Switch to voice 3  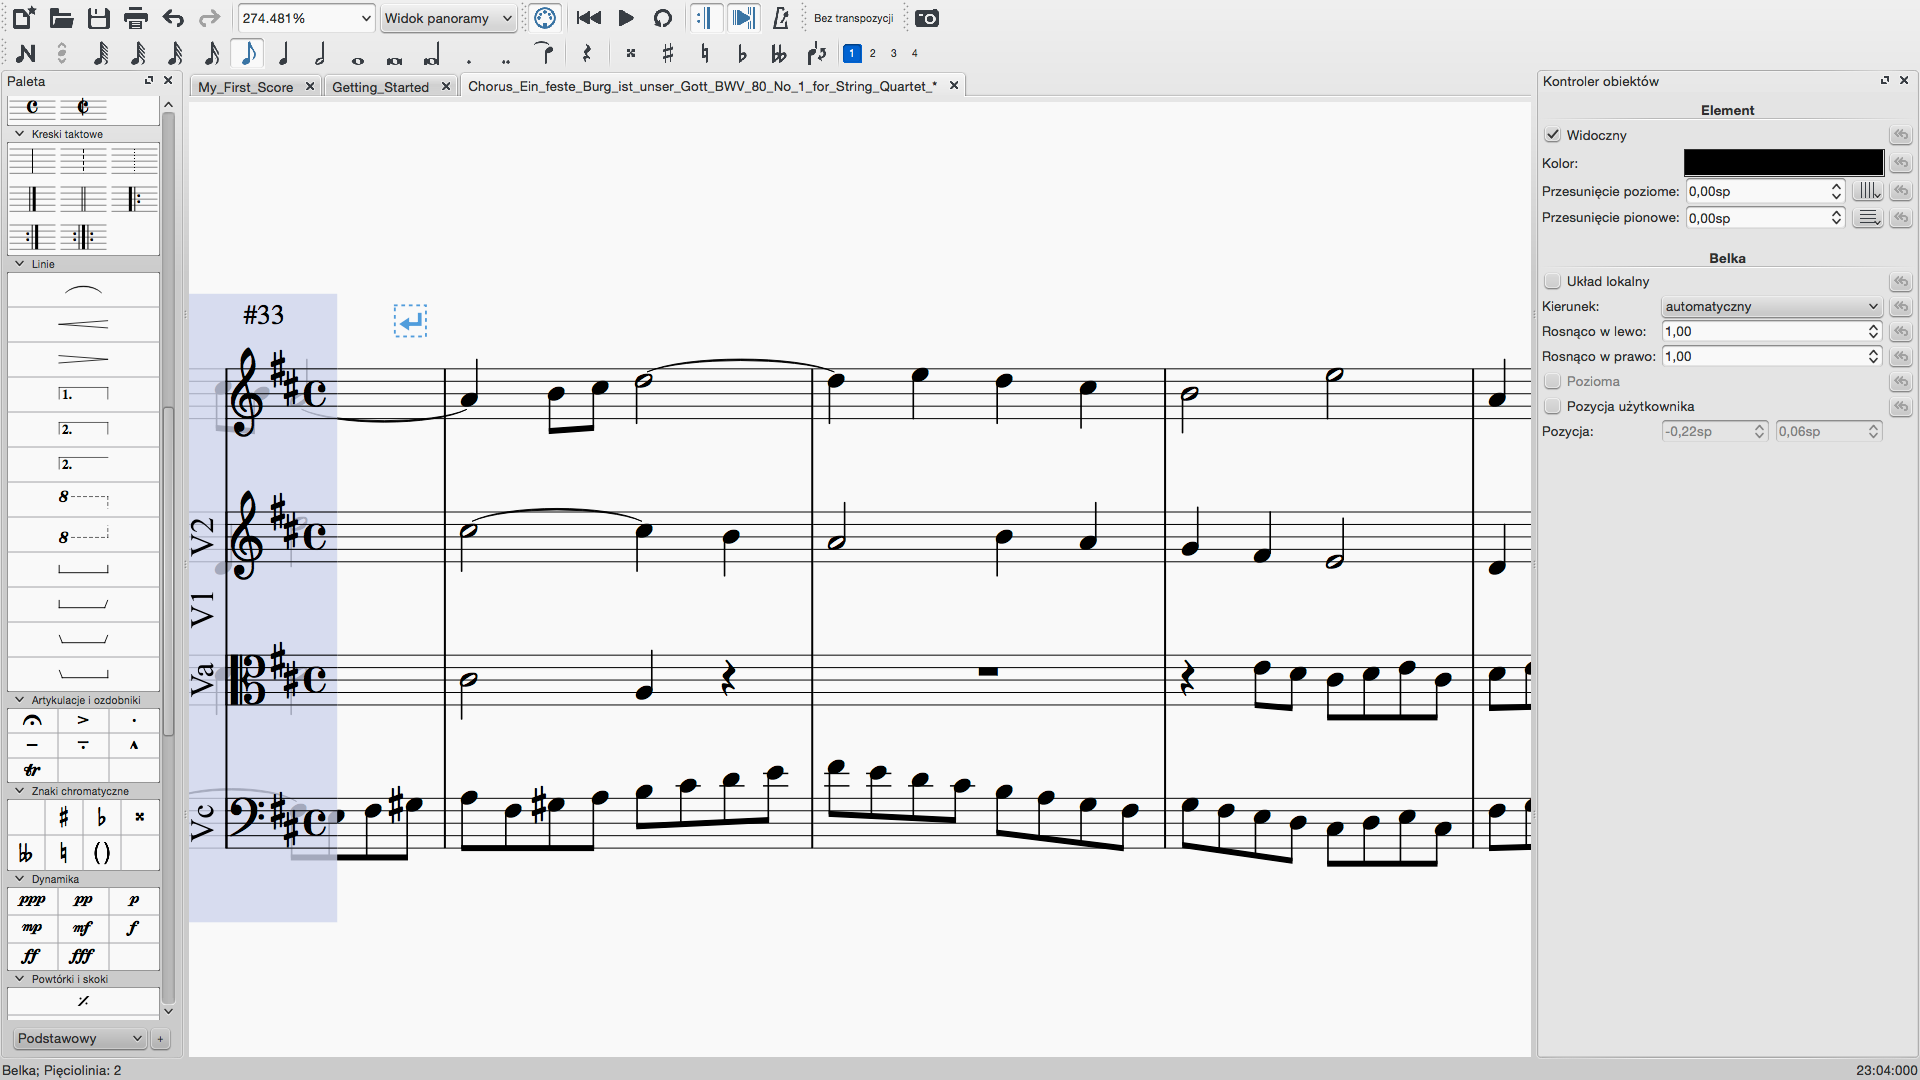click(x=894, y=53)
